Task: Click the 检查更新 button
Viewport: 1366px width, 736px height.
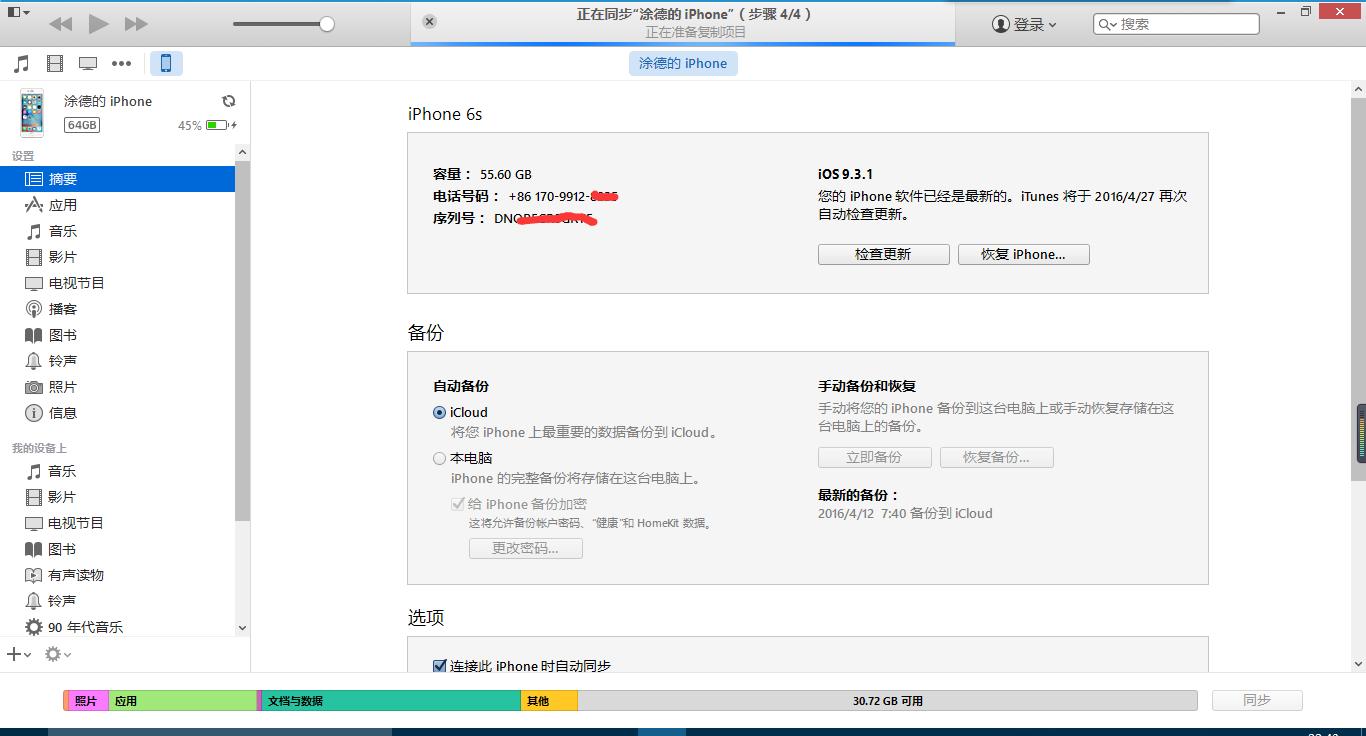Action: point(883,254)
